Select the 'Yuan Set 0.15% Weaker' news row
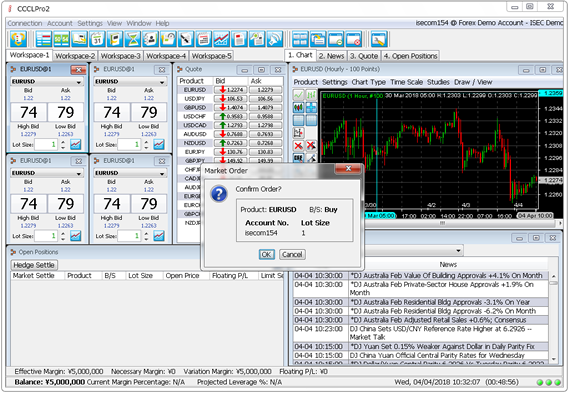 pos(421,346)
